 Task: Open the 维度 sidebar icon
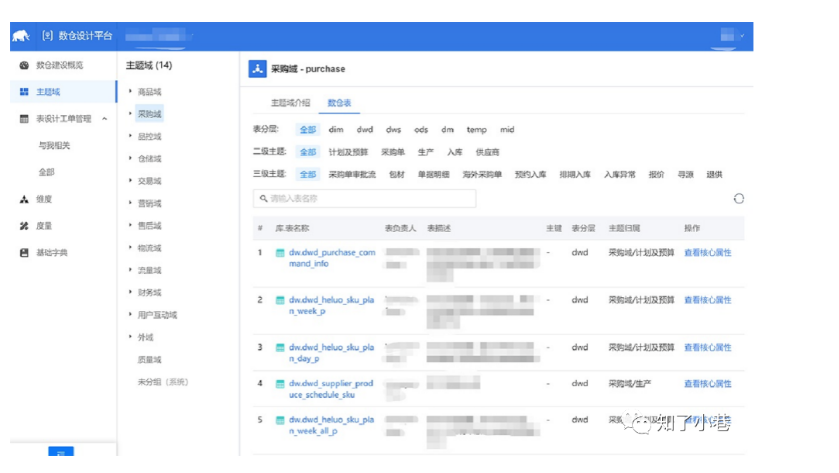click(24, 199)
